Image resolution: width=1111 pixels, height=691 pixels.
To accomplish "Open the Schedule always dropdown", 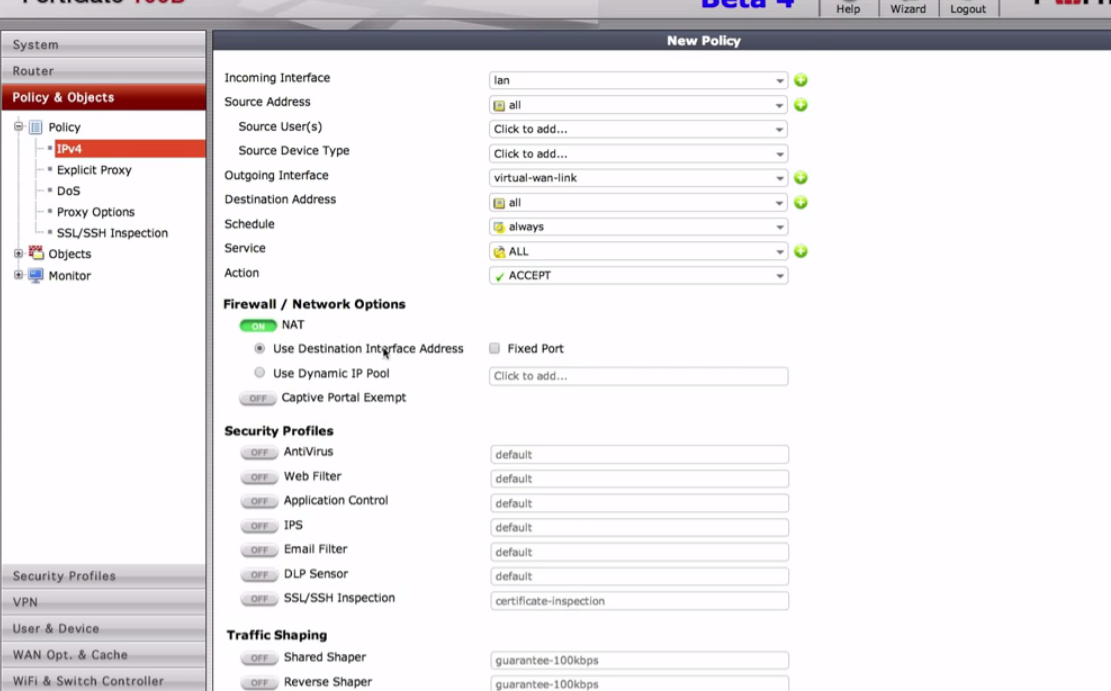I will [x=638, y=227].
